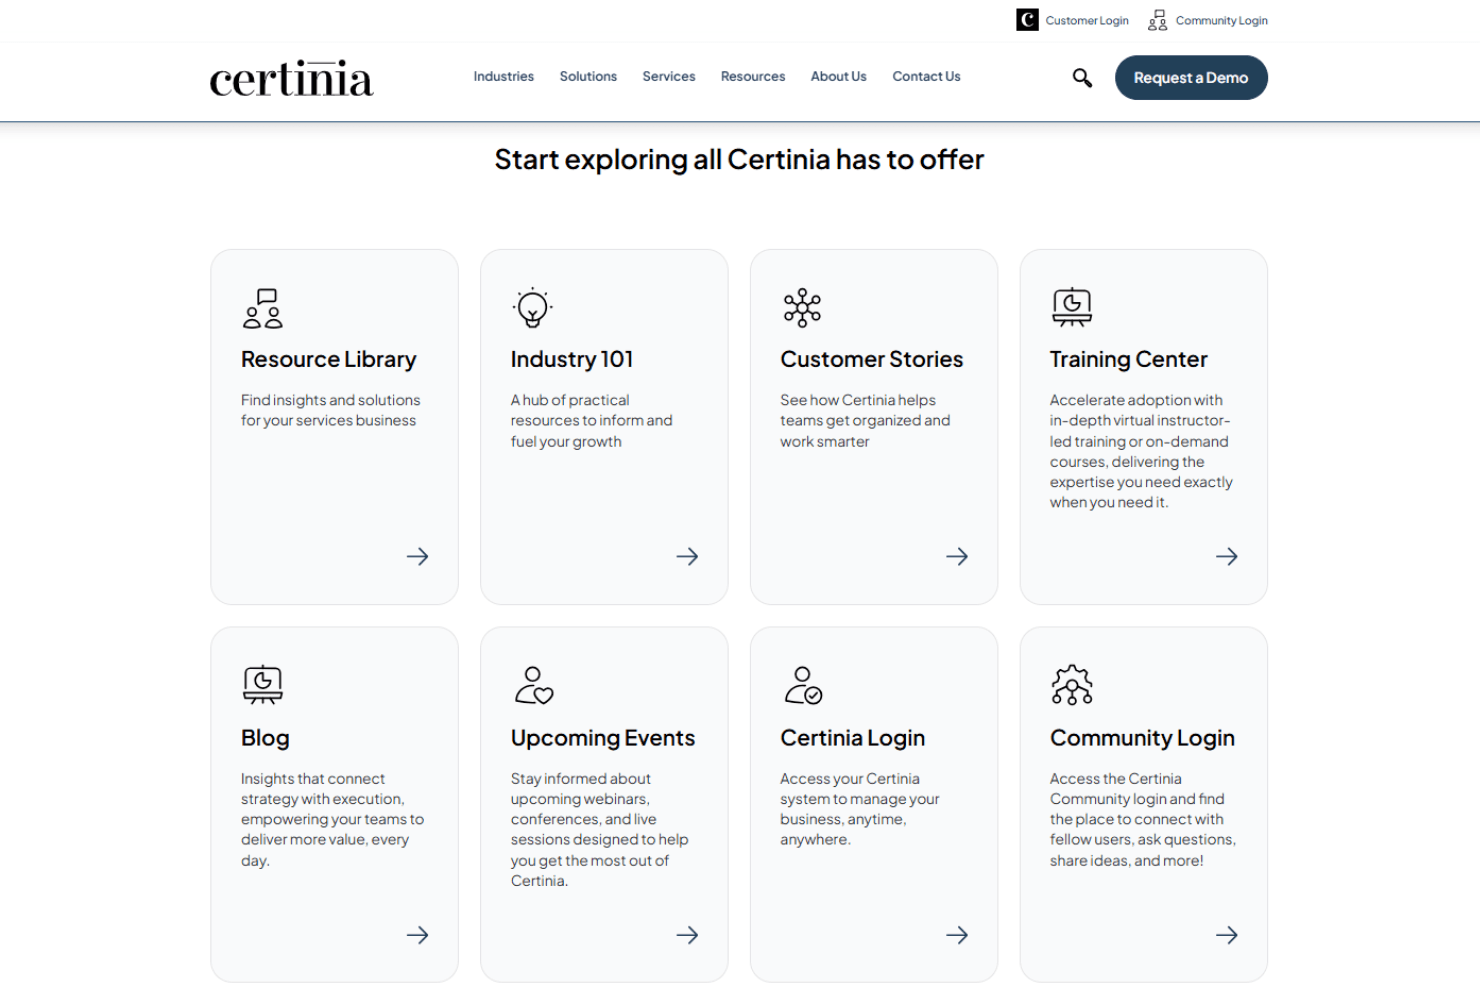Click the certinia logo
The image size is (1480, 987).
(291, 78)
